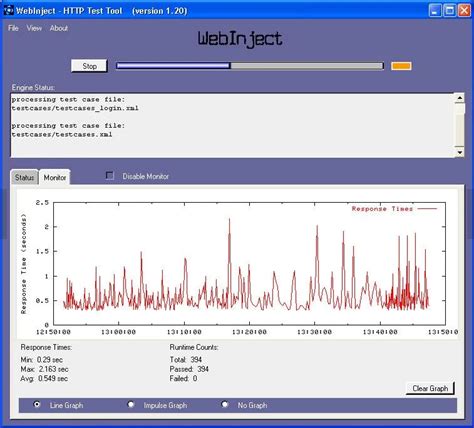Click the Engine Status scroll up arrow
Viewport: 474px width, 428px height.
coord(460,98)
